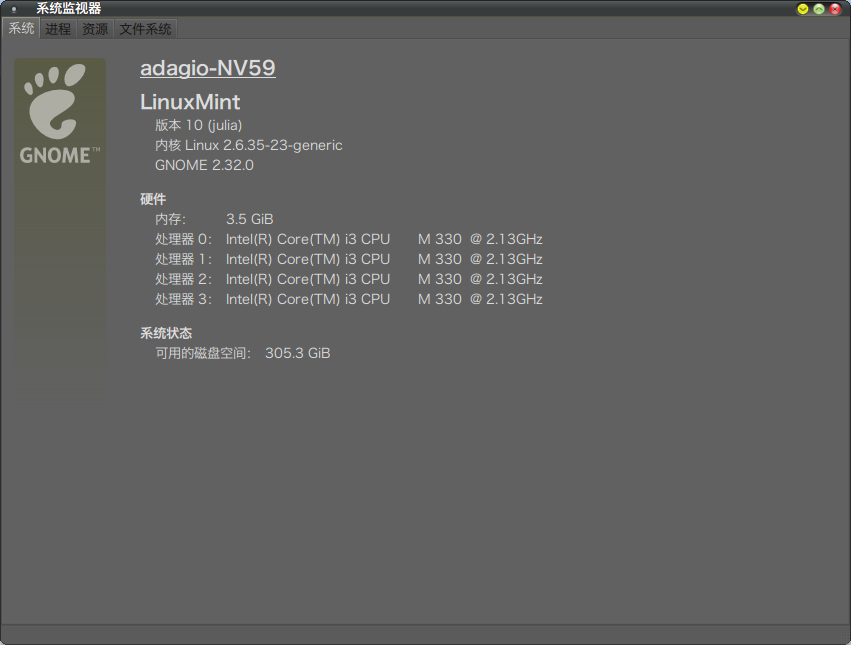Screen dimensions: 851x645
Task: Select the 版本 10 (julia) line
Action: click(199, 125)
